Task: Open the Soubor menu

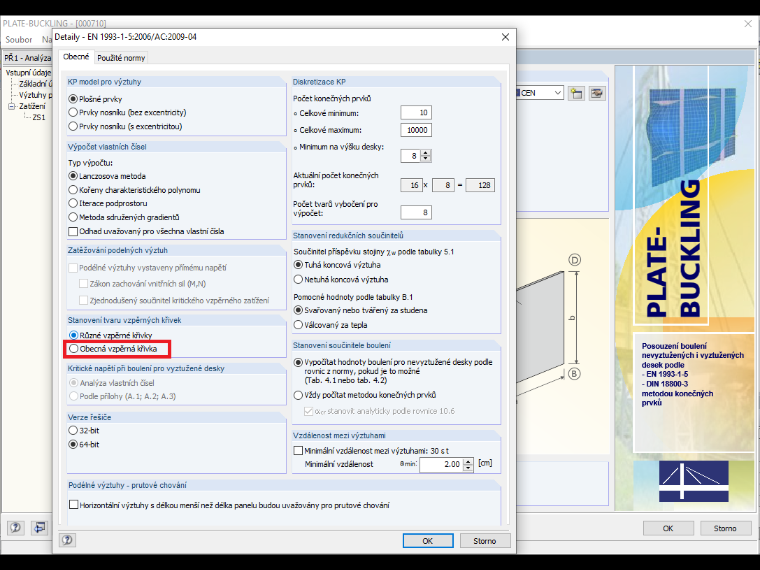Action: pyautogui.click(x=18, y=40)
